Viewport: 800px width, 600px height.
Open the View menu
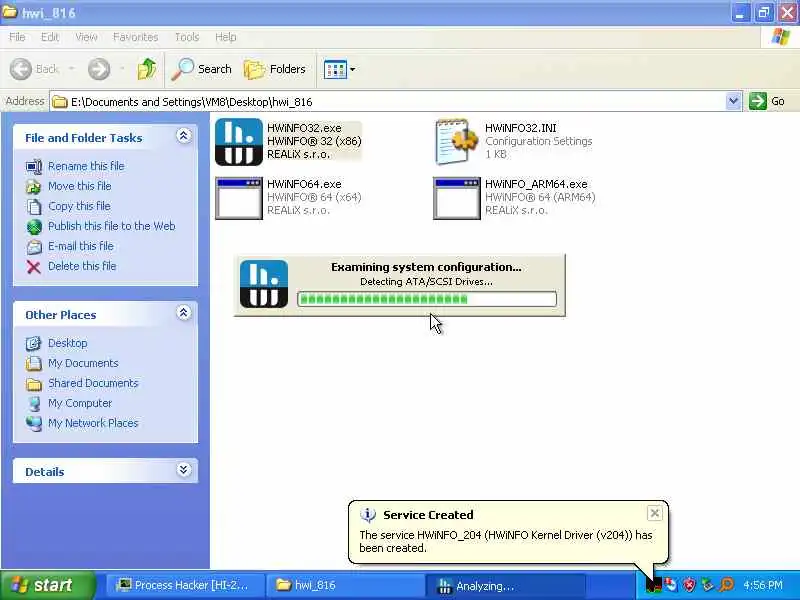(86, 37)
